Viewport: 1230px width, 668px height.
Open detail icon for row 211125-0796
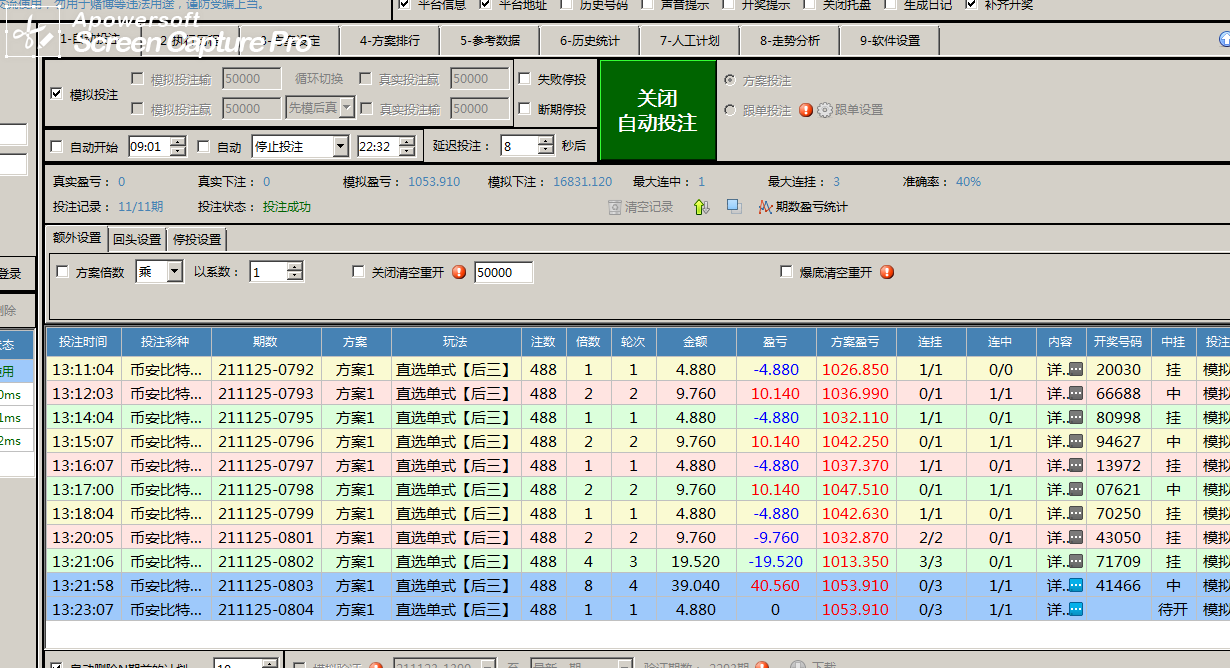tap(1075, 441)
